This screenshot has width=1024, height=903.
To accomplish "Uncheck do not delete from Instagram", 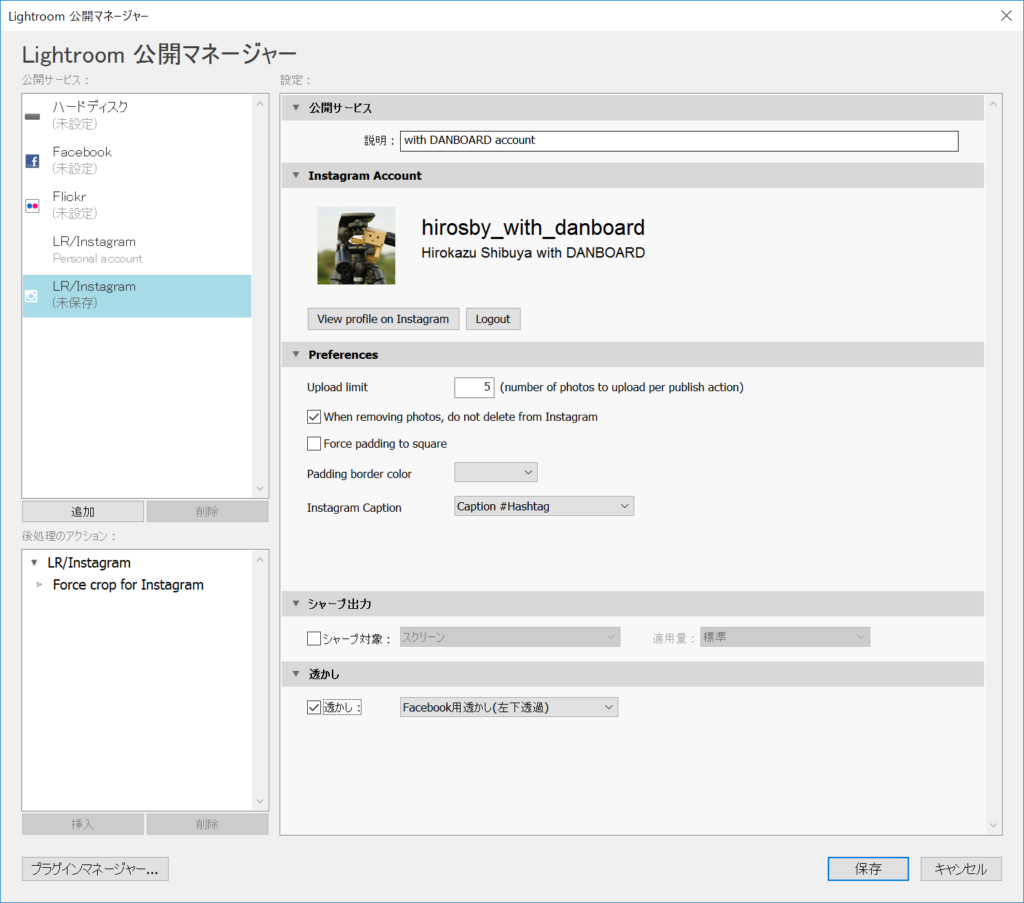I will [314, 417].
